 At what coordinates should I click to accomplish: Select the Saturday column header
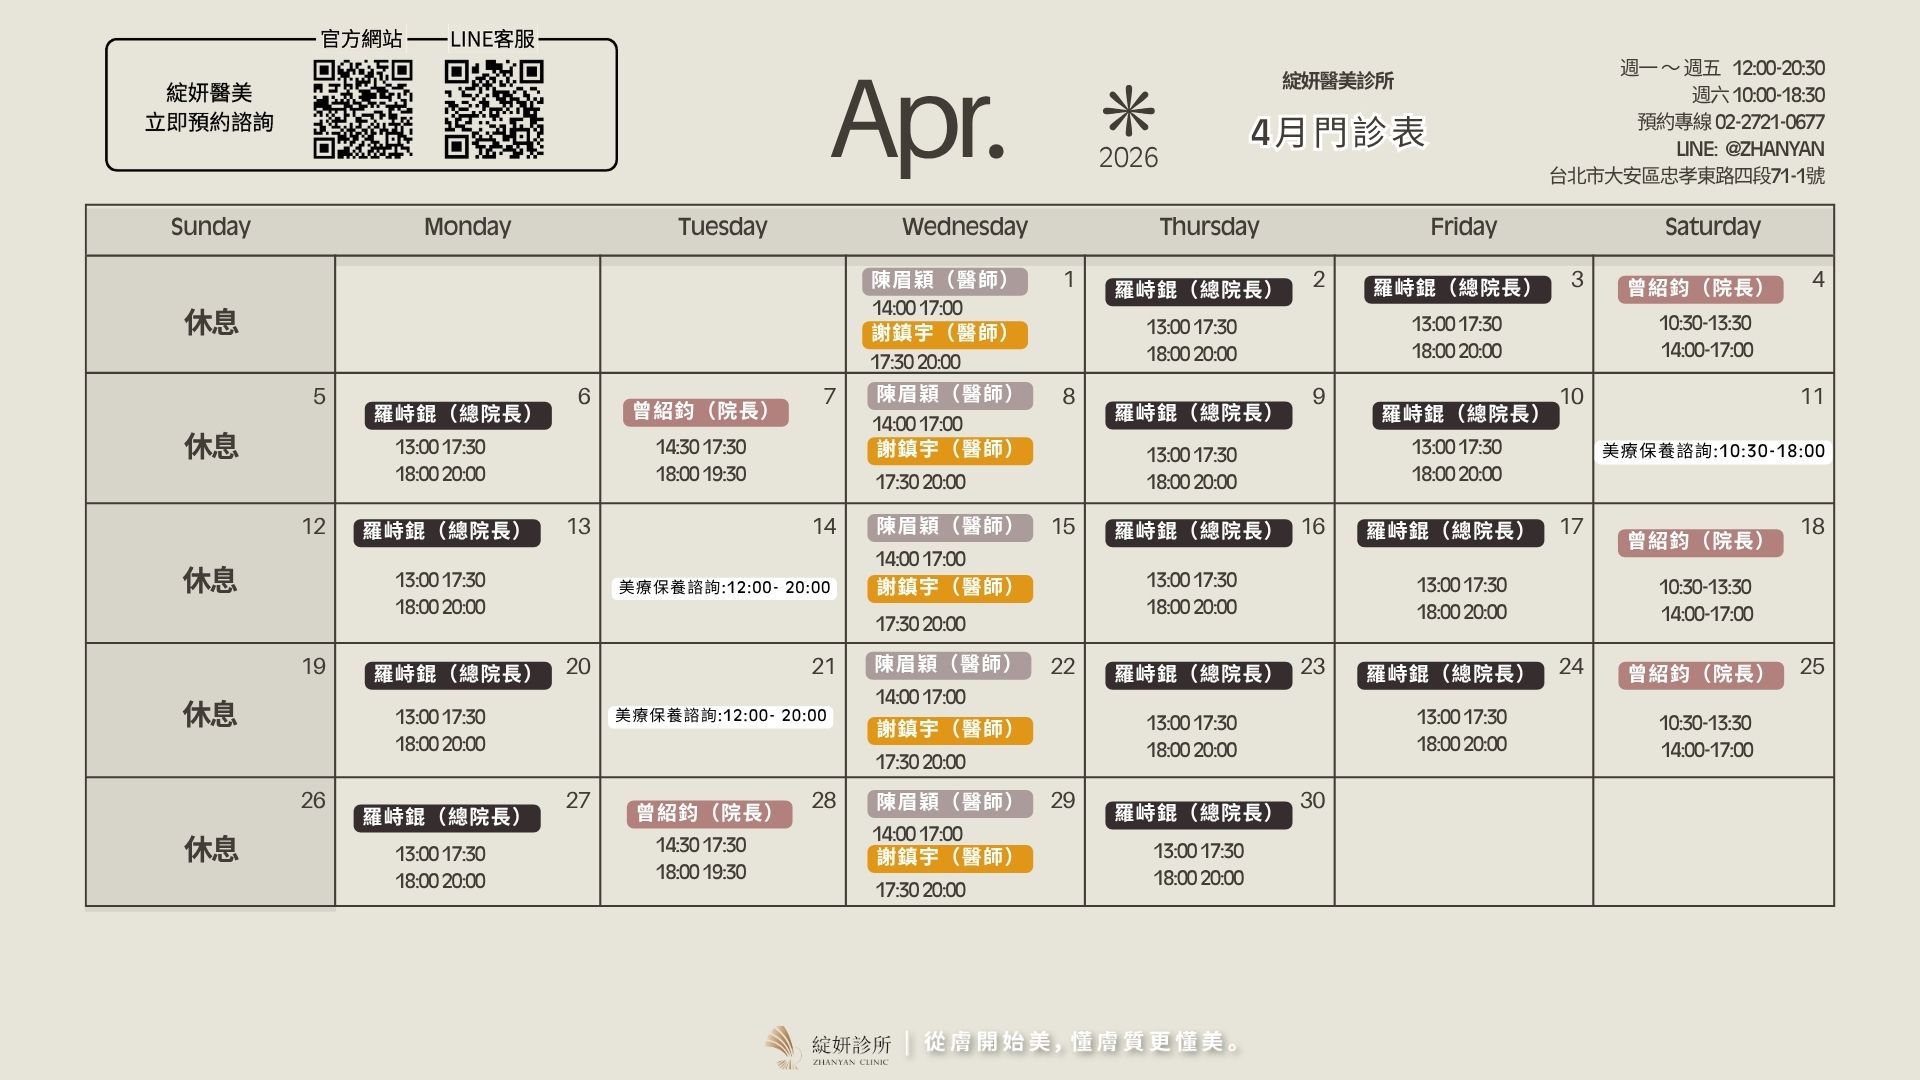click(1712, 228)
